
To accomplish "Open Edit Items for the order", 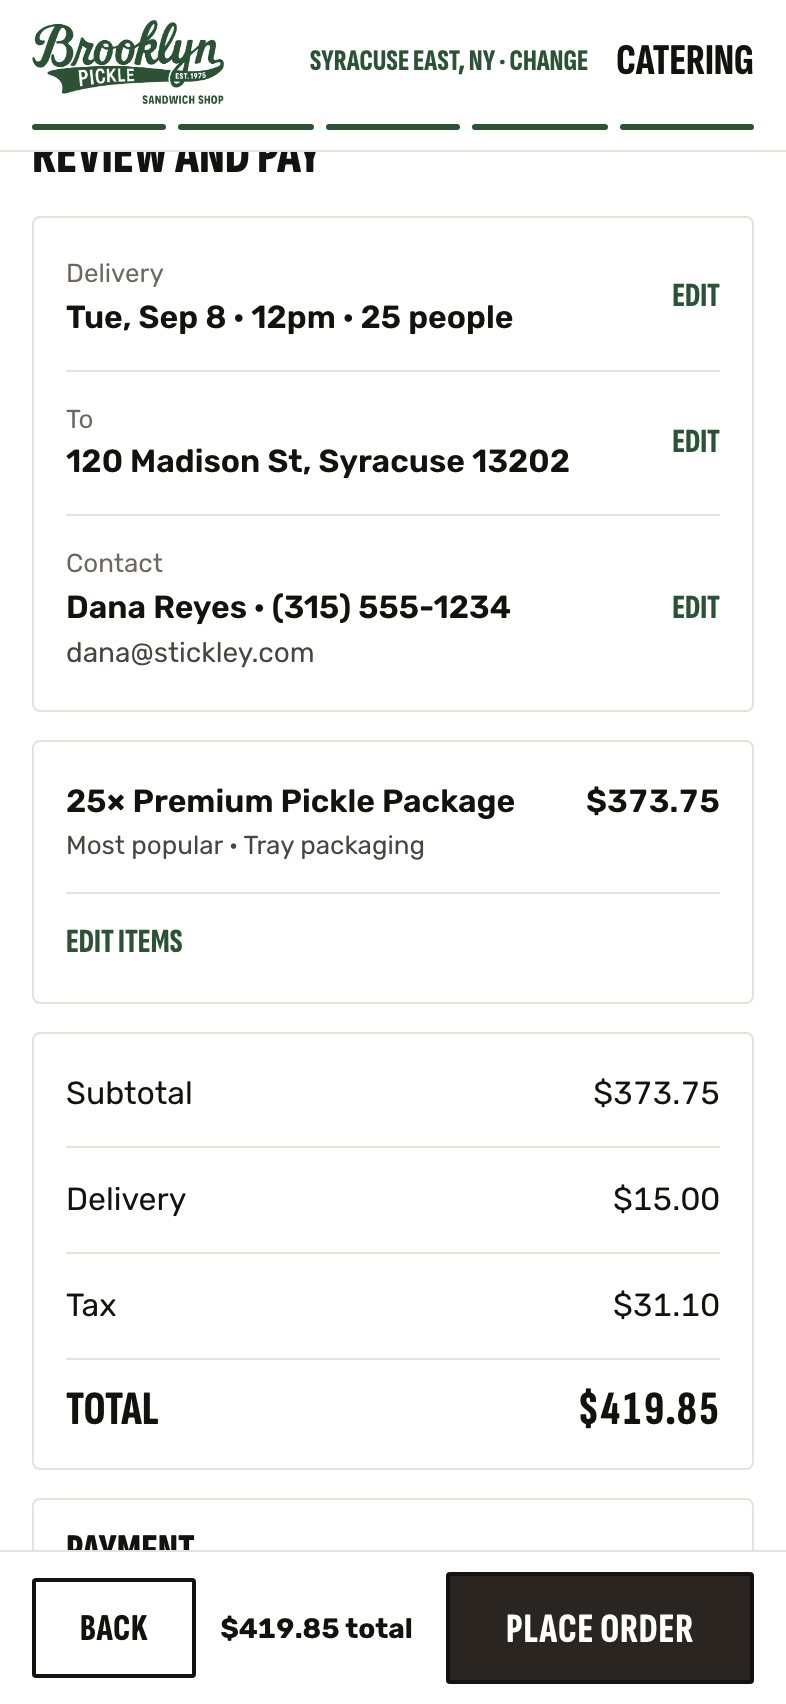I will click(125, 942).
